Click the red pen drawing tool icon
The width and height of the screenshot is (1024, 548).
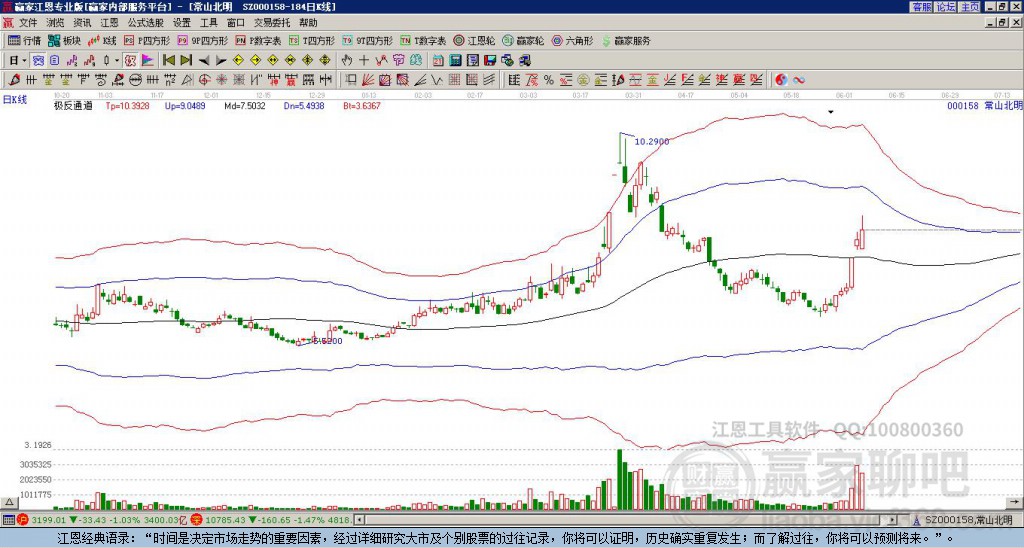13,80
